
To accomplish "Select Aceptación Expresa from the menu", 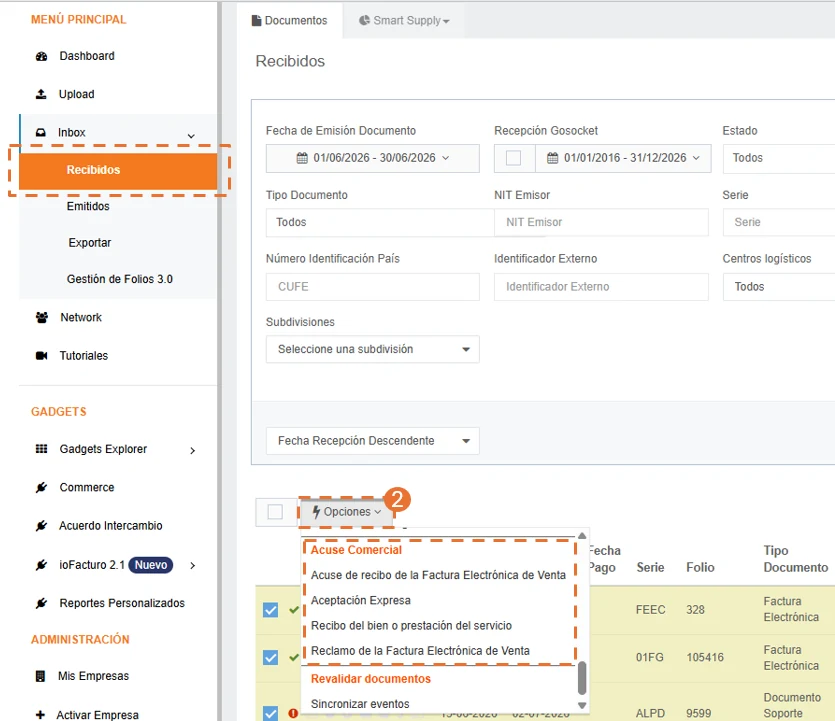I will 361,601.
